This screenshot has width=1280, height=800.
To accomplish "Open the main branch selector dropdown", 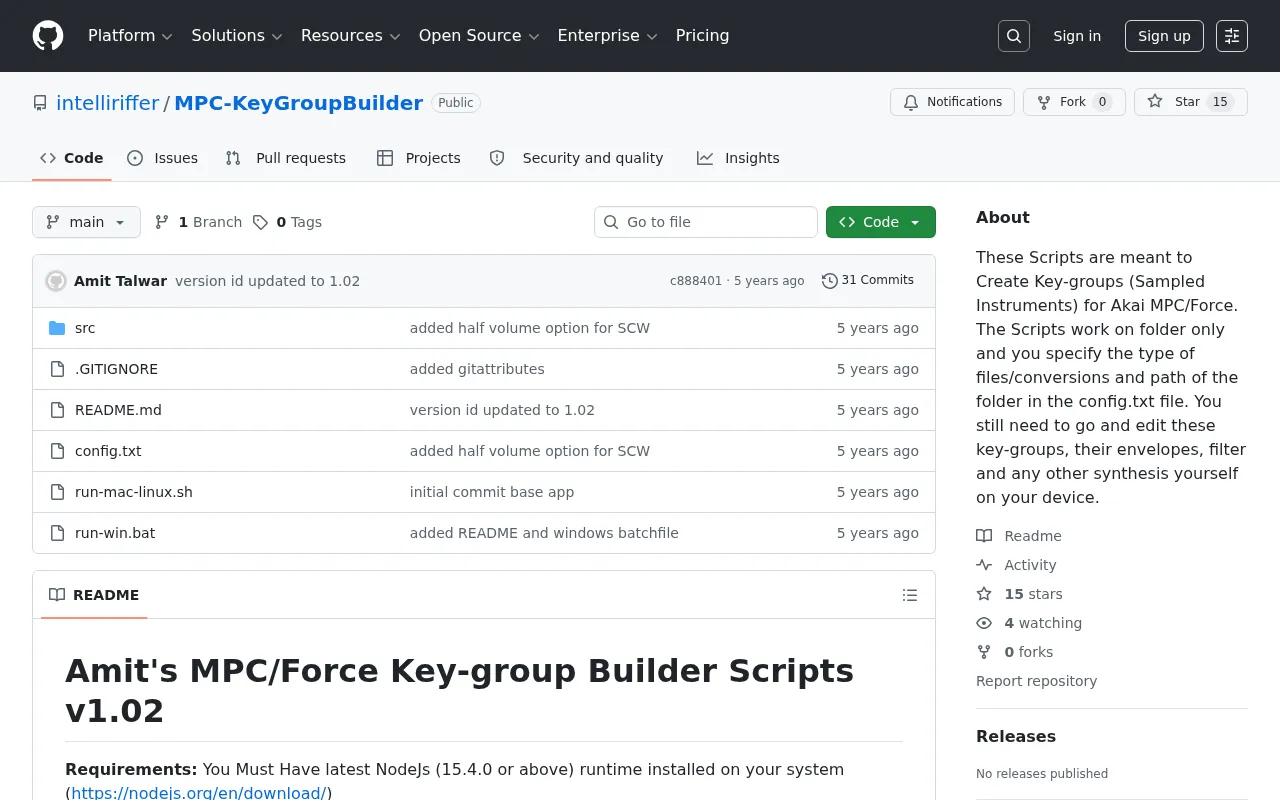I will pos(86,222).
